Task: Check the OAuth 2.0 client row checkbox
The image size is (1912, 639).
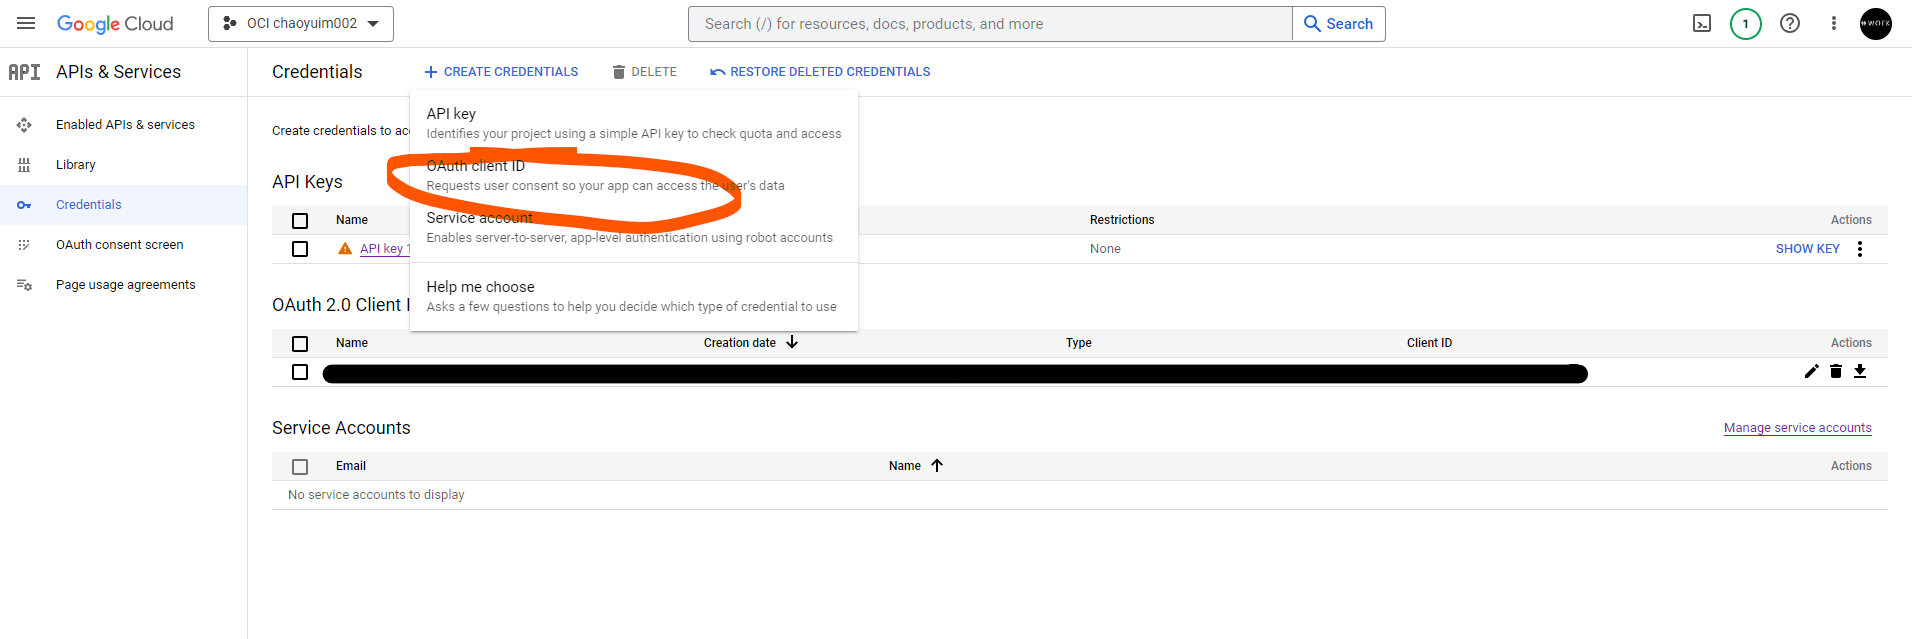Action: [300, 372]
